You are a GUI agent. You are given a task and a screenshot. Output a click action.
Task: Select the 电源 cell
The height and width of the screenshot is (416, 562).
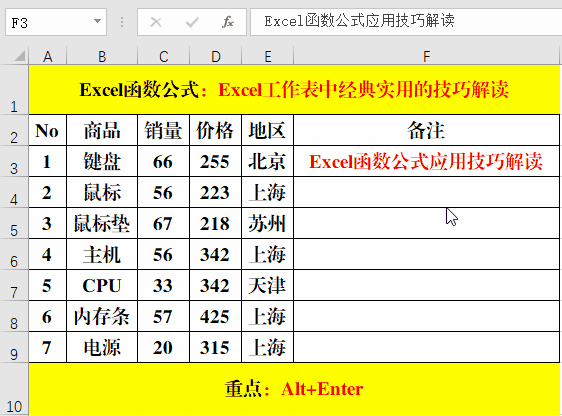102,347
